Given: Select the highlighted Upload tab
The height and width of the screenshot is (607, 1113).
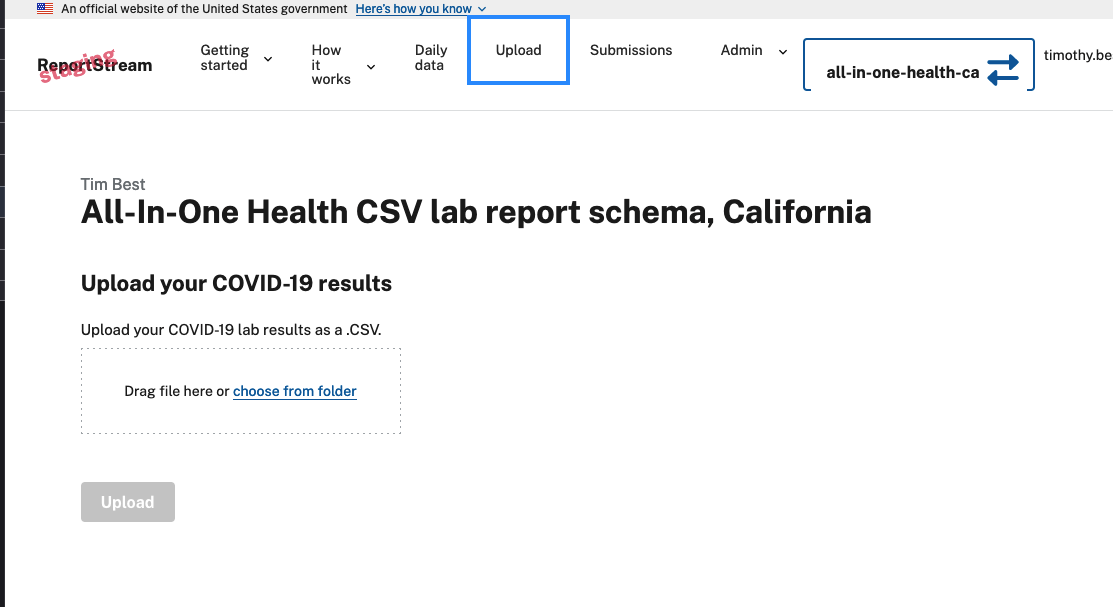Looking at the screenshot, I should 518,50.
